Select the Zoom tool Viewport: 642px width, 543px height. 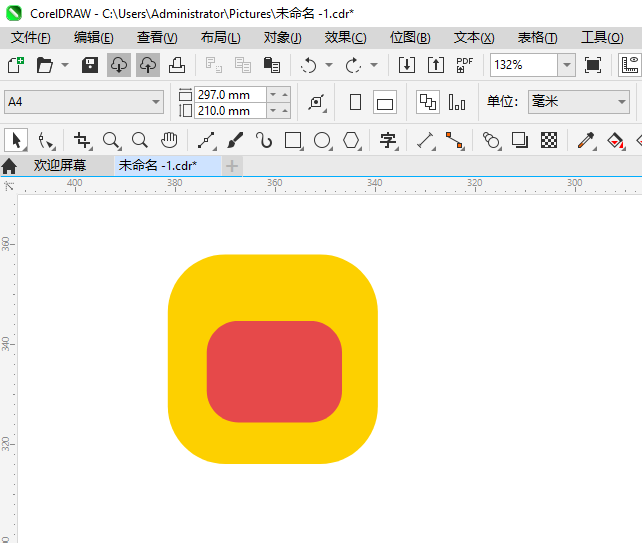tap(111, 140)
